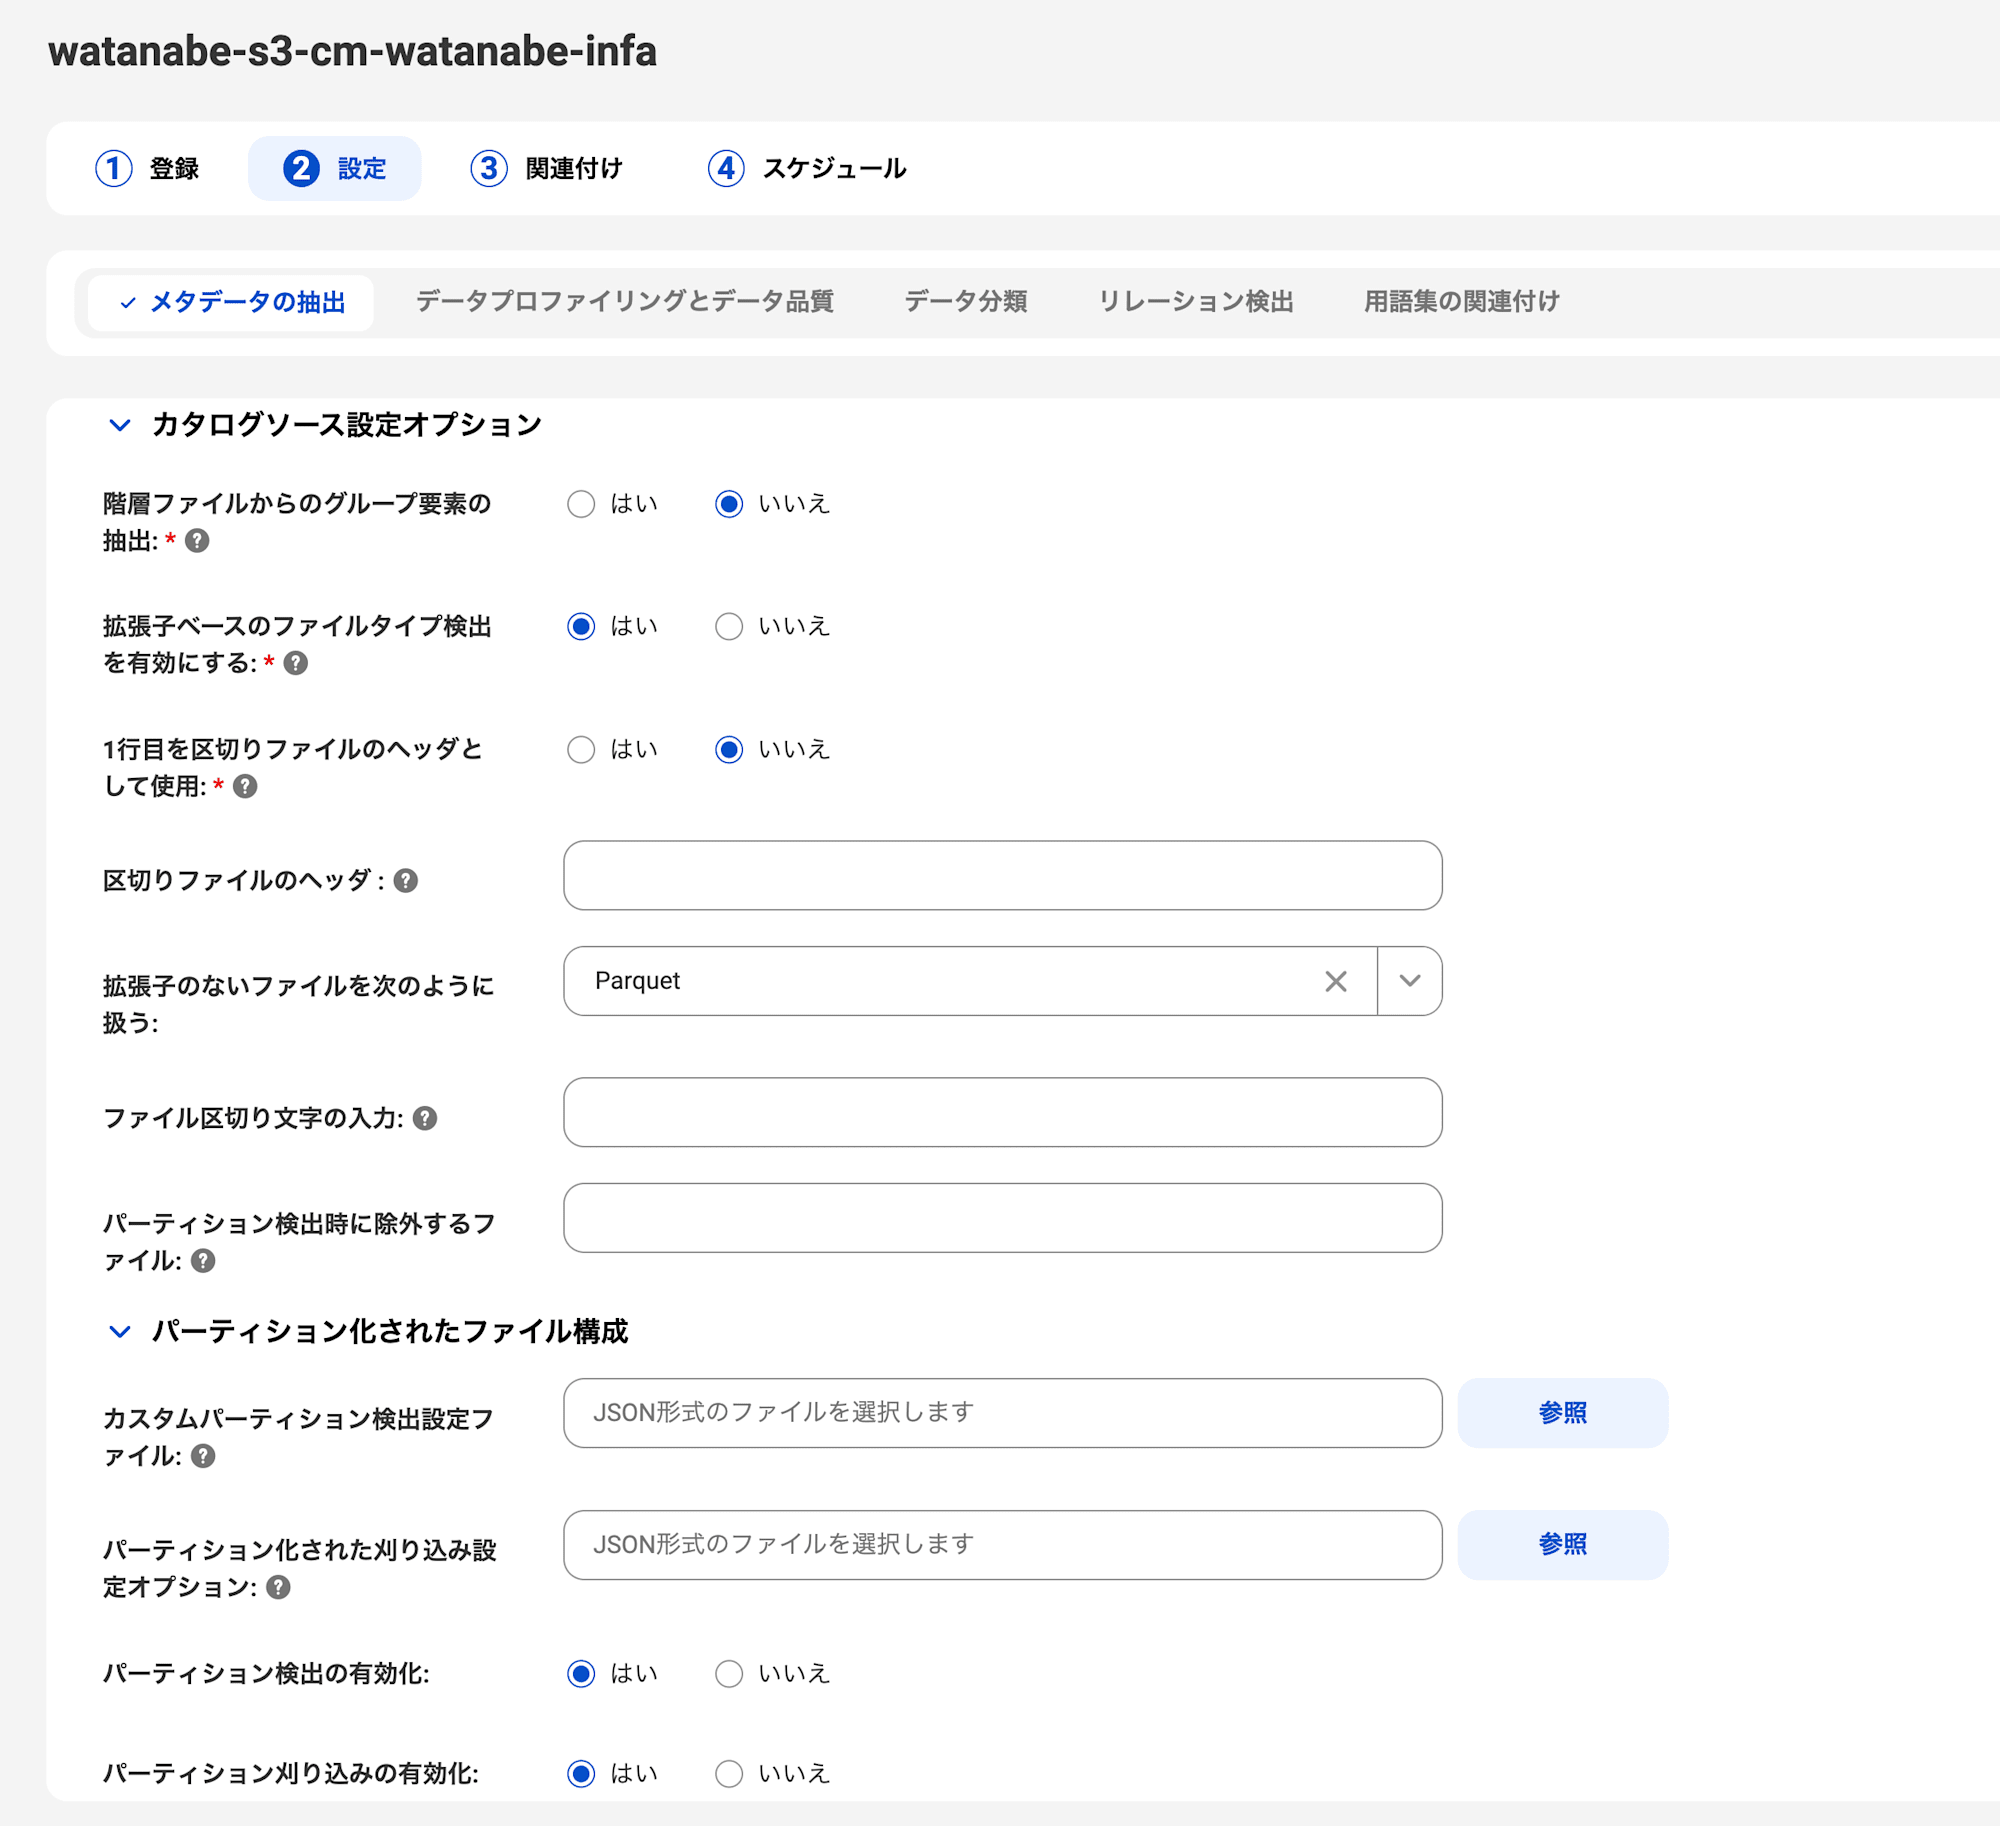Click 参照 for カスタムパーティション検出設定ファイル
2000x1826 pixels.
pyautogui.click(x=1563, y=1413)
